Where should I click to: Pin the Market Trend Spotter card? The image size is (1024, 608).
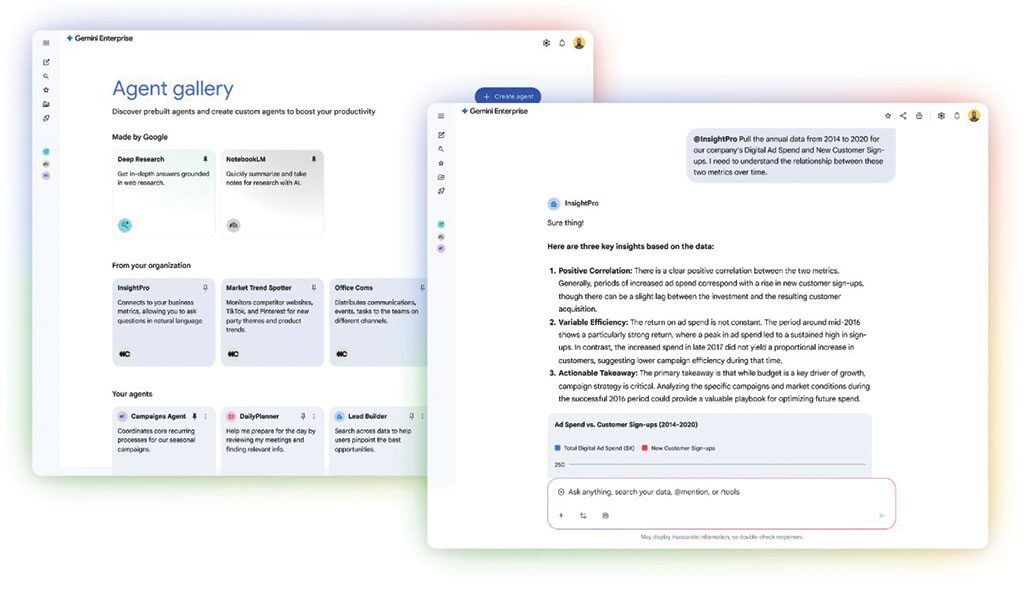(313, 288)
